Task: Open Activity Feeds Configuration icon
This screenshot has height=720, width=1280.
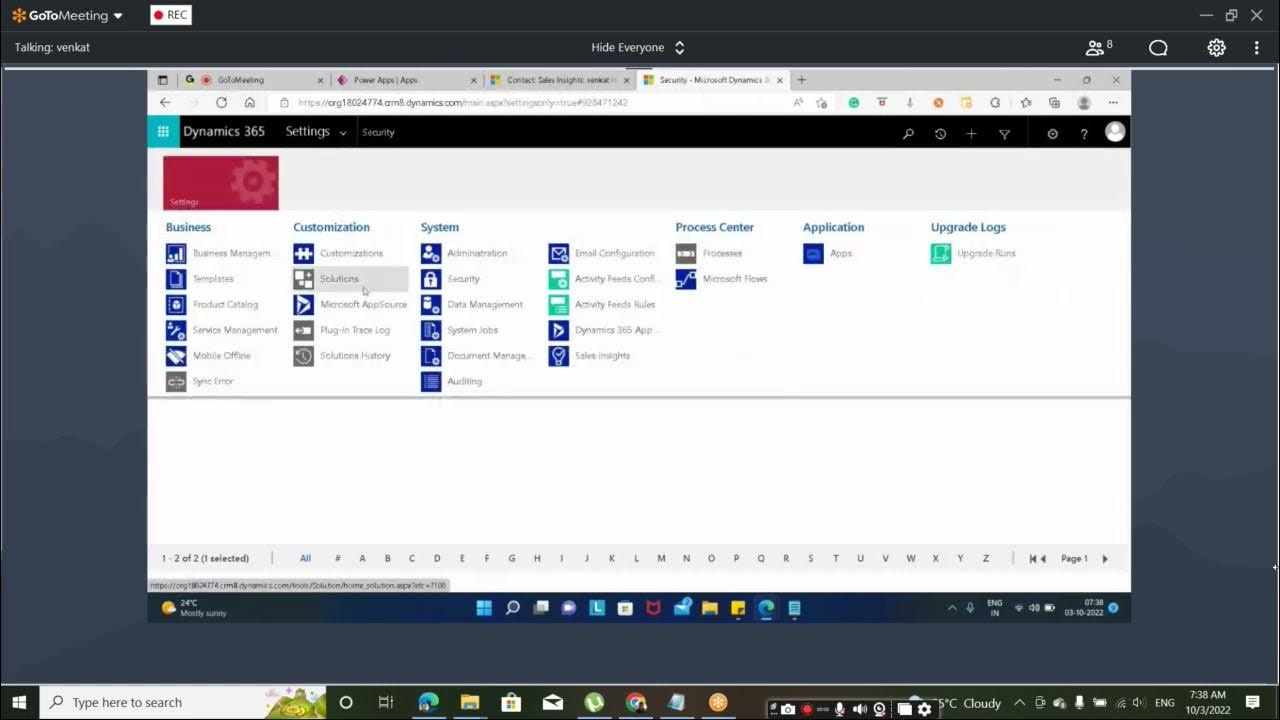Action: pos(558,279)
